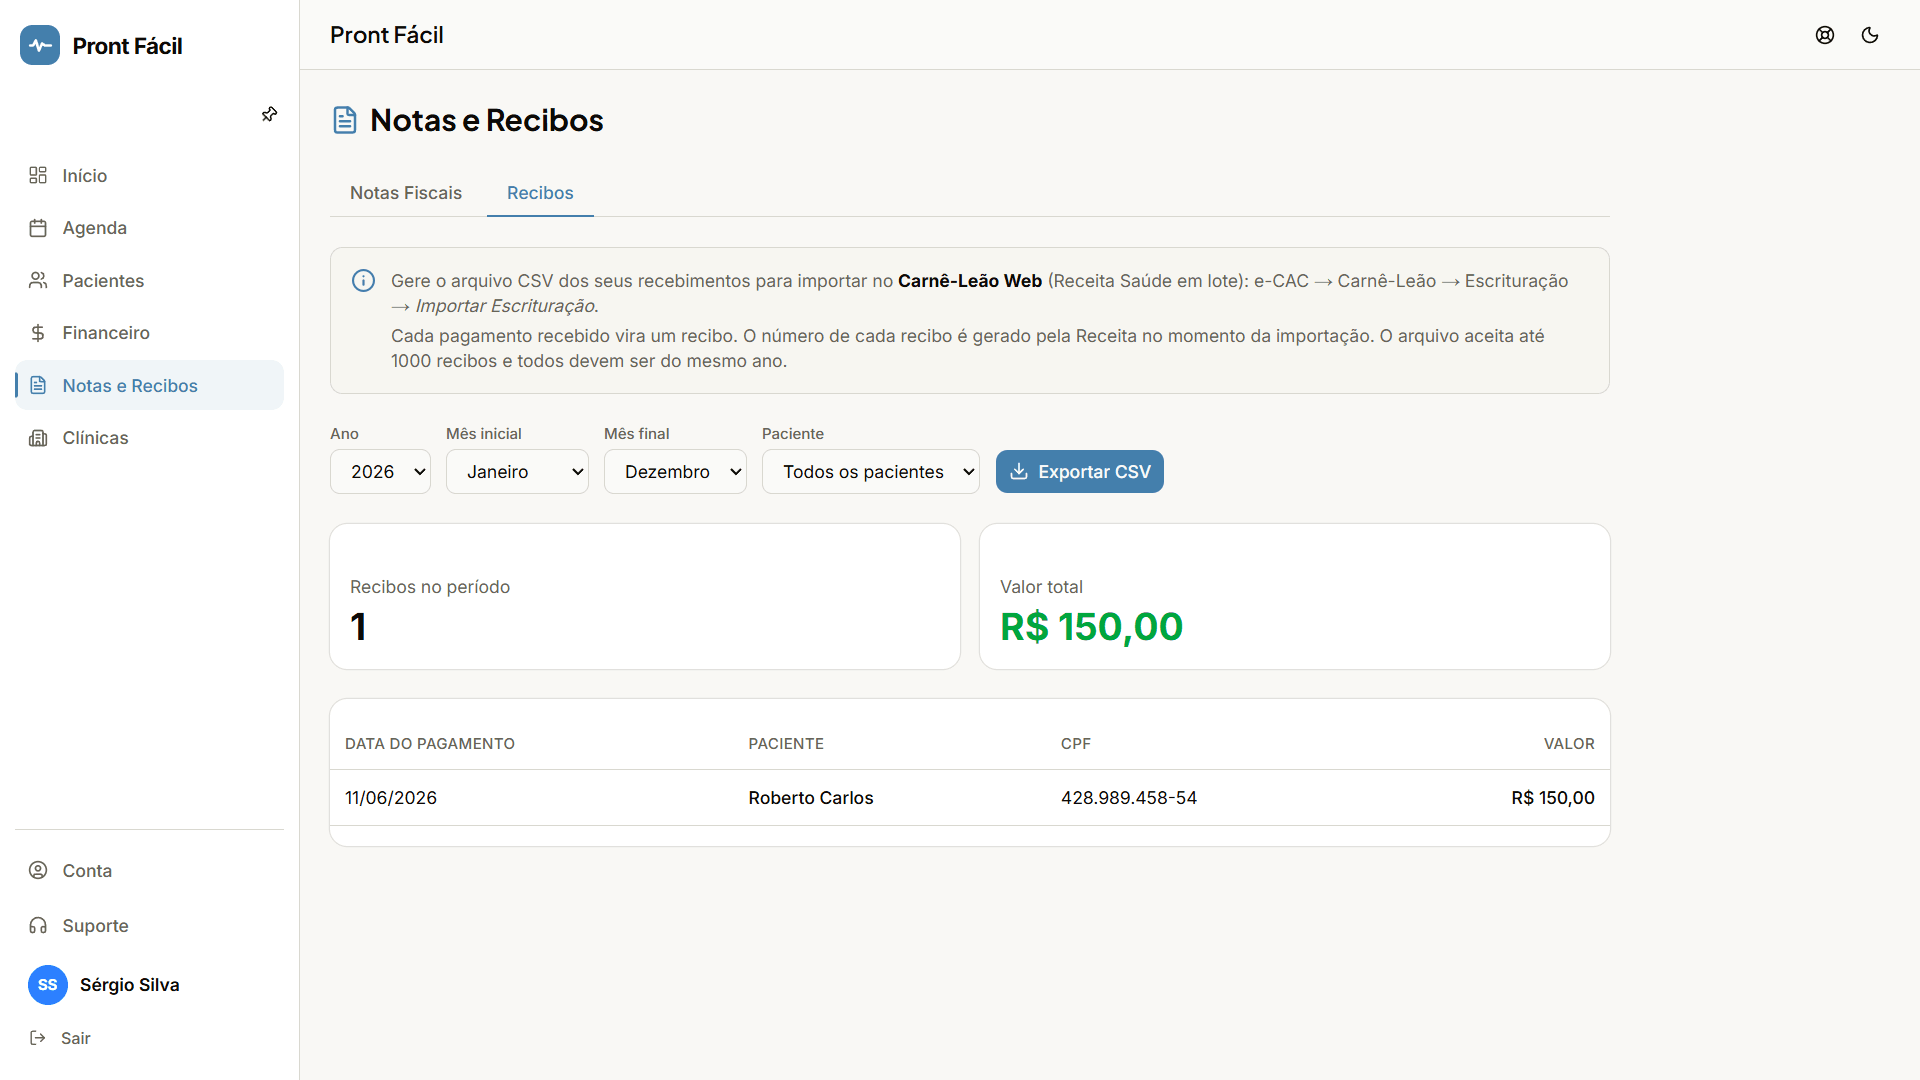Select the Recibos tab

540,193
